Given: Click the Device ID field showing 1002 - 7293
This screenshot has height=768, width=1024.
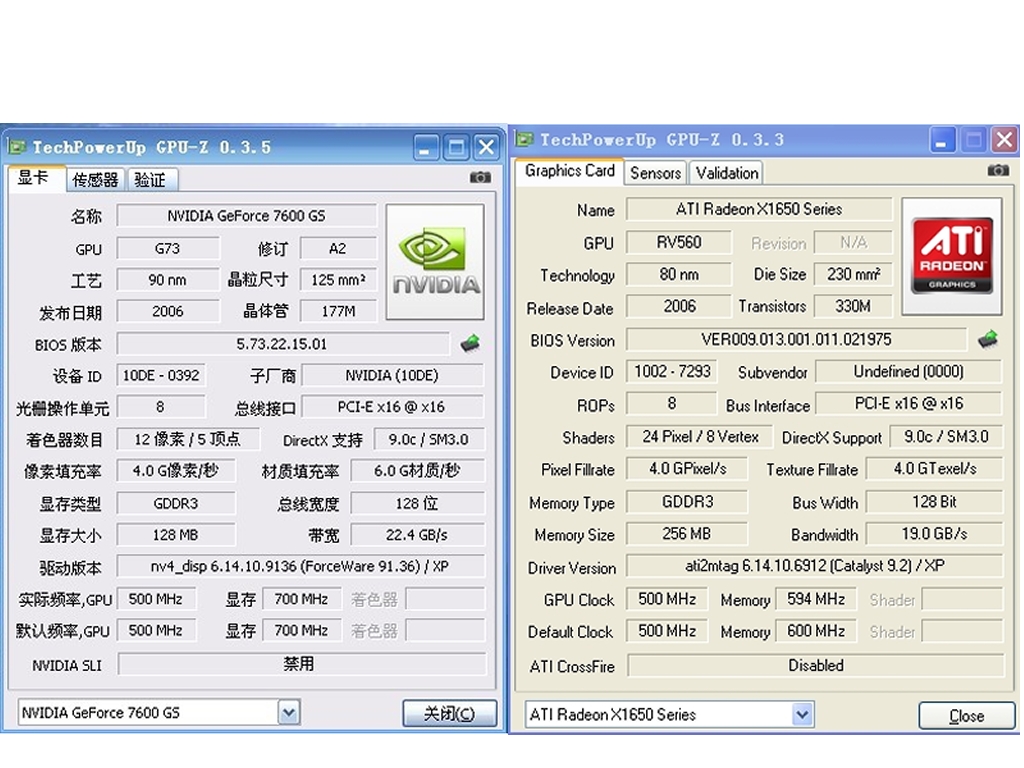Looking at the screenshot, I should pos(670,371).
